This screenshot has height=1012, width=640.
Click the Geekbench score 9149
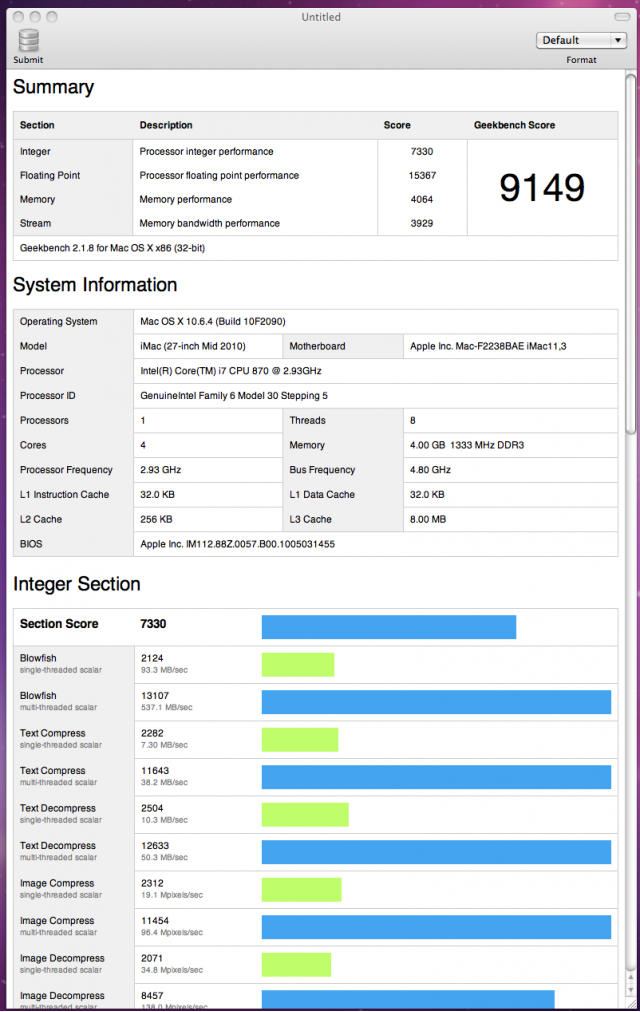tap(542, 188)
